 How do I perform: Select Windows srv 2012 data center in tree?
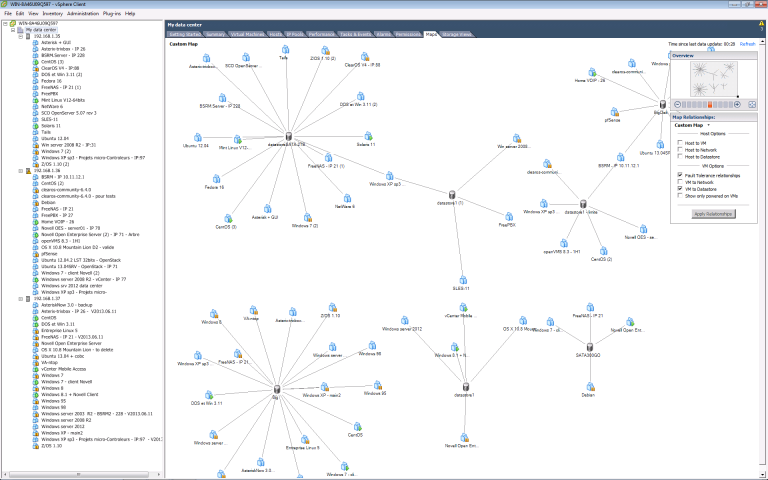point(72,286)
